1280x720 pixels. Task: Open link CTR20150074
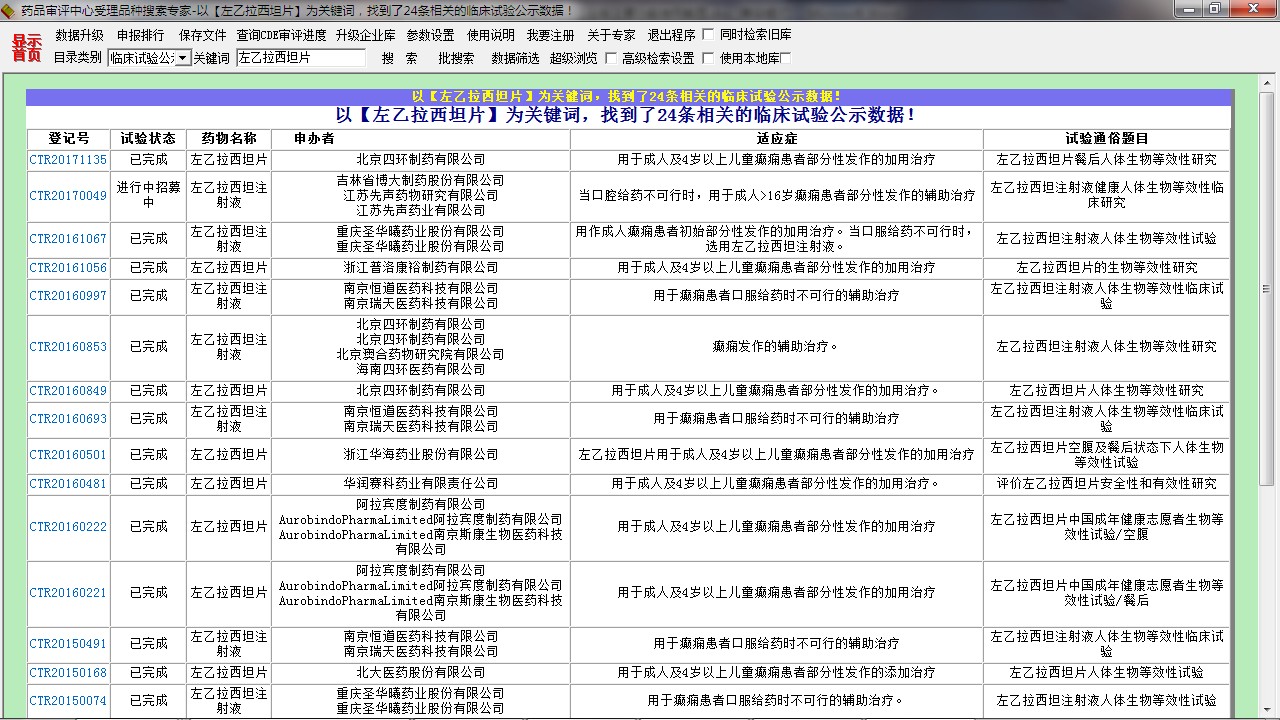(68, 701)
